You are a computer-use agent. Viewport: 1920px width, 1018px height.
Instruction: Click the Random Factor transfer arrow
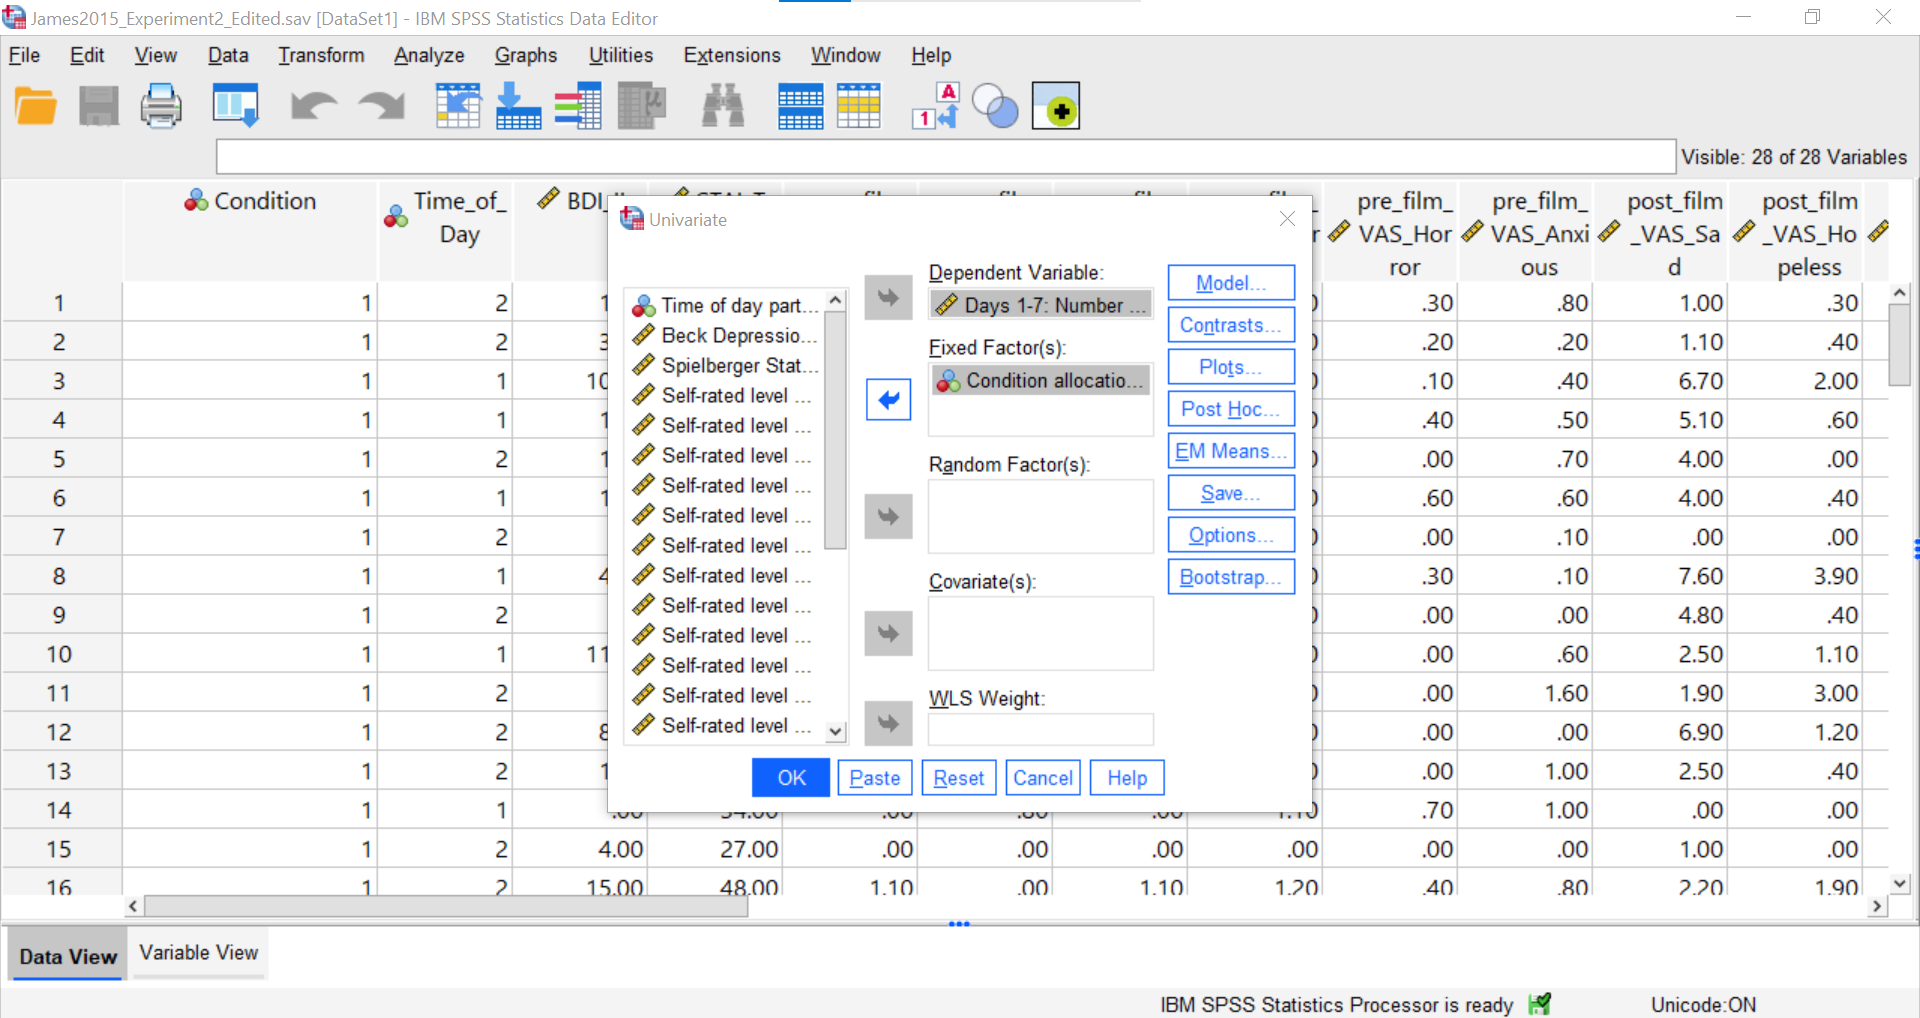pyautogui.click(x=888, y=516)
